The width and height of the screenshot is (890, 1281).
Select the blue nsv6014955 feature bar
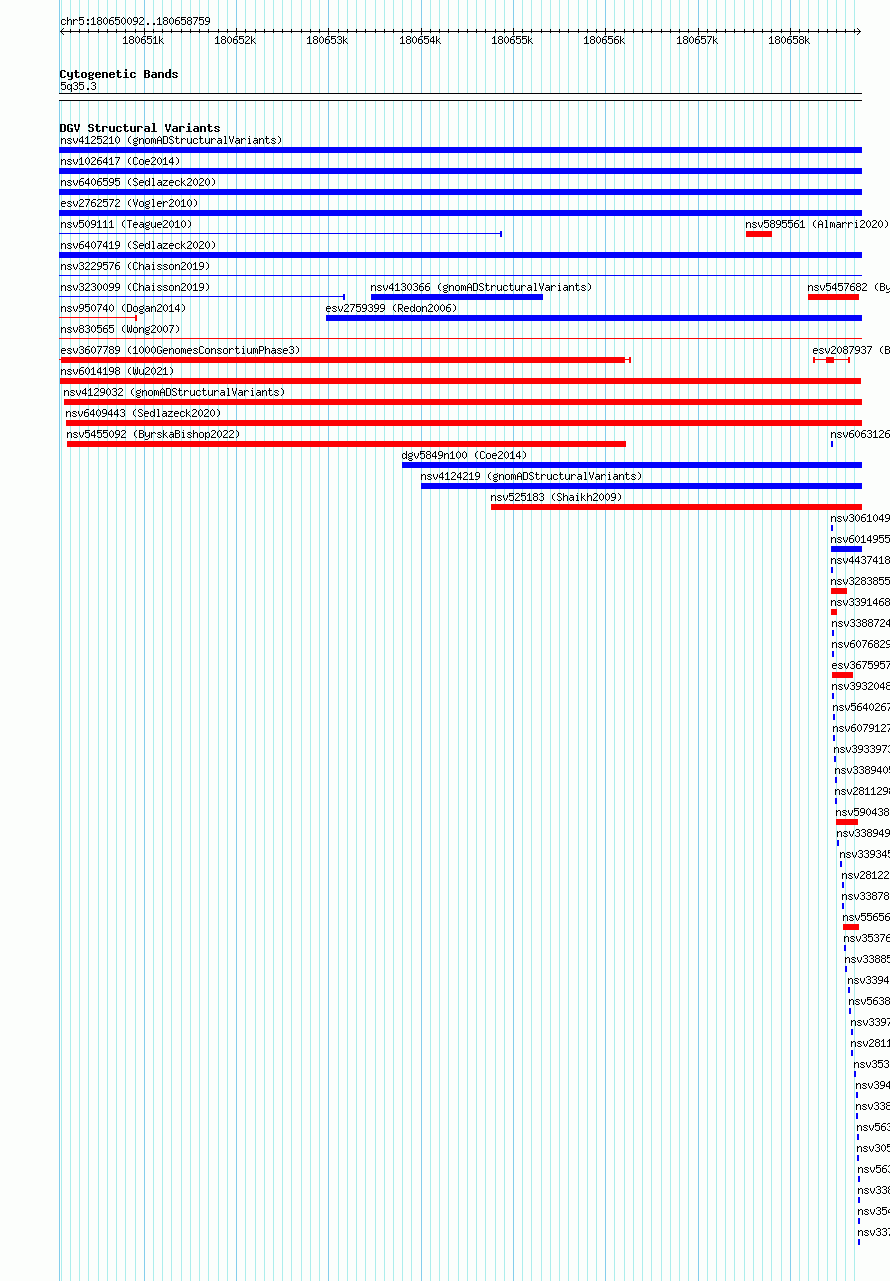pyautogui.click(x=846, y=549)
